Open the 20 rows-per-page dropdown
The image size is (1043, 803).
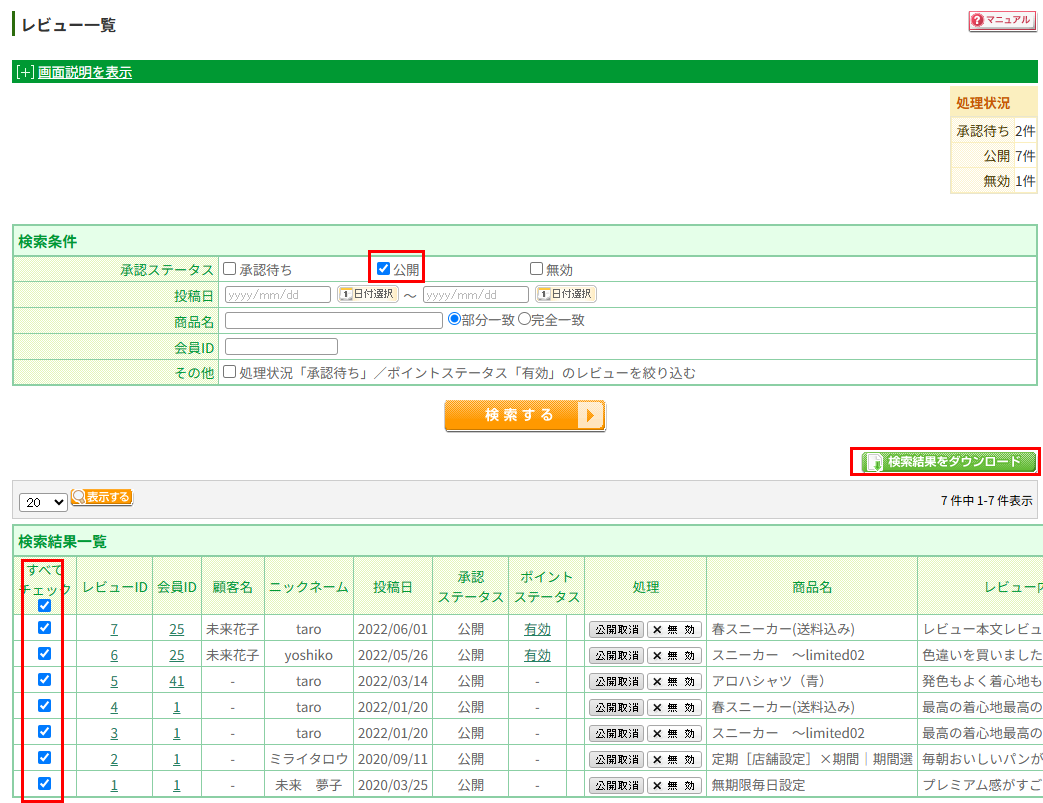coord(43,501)
